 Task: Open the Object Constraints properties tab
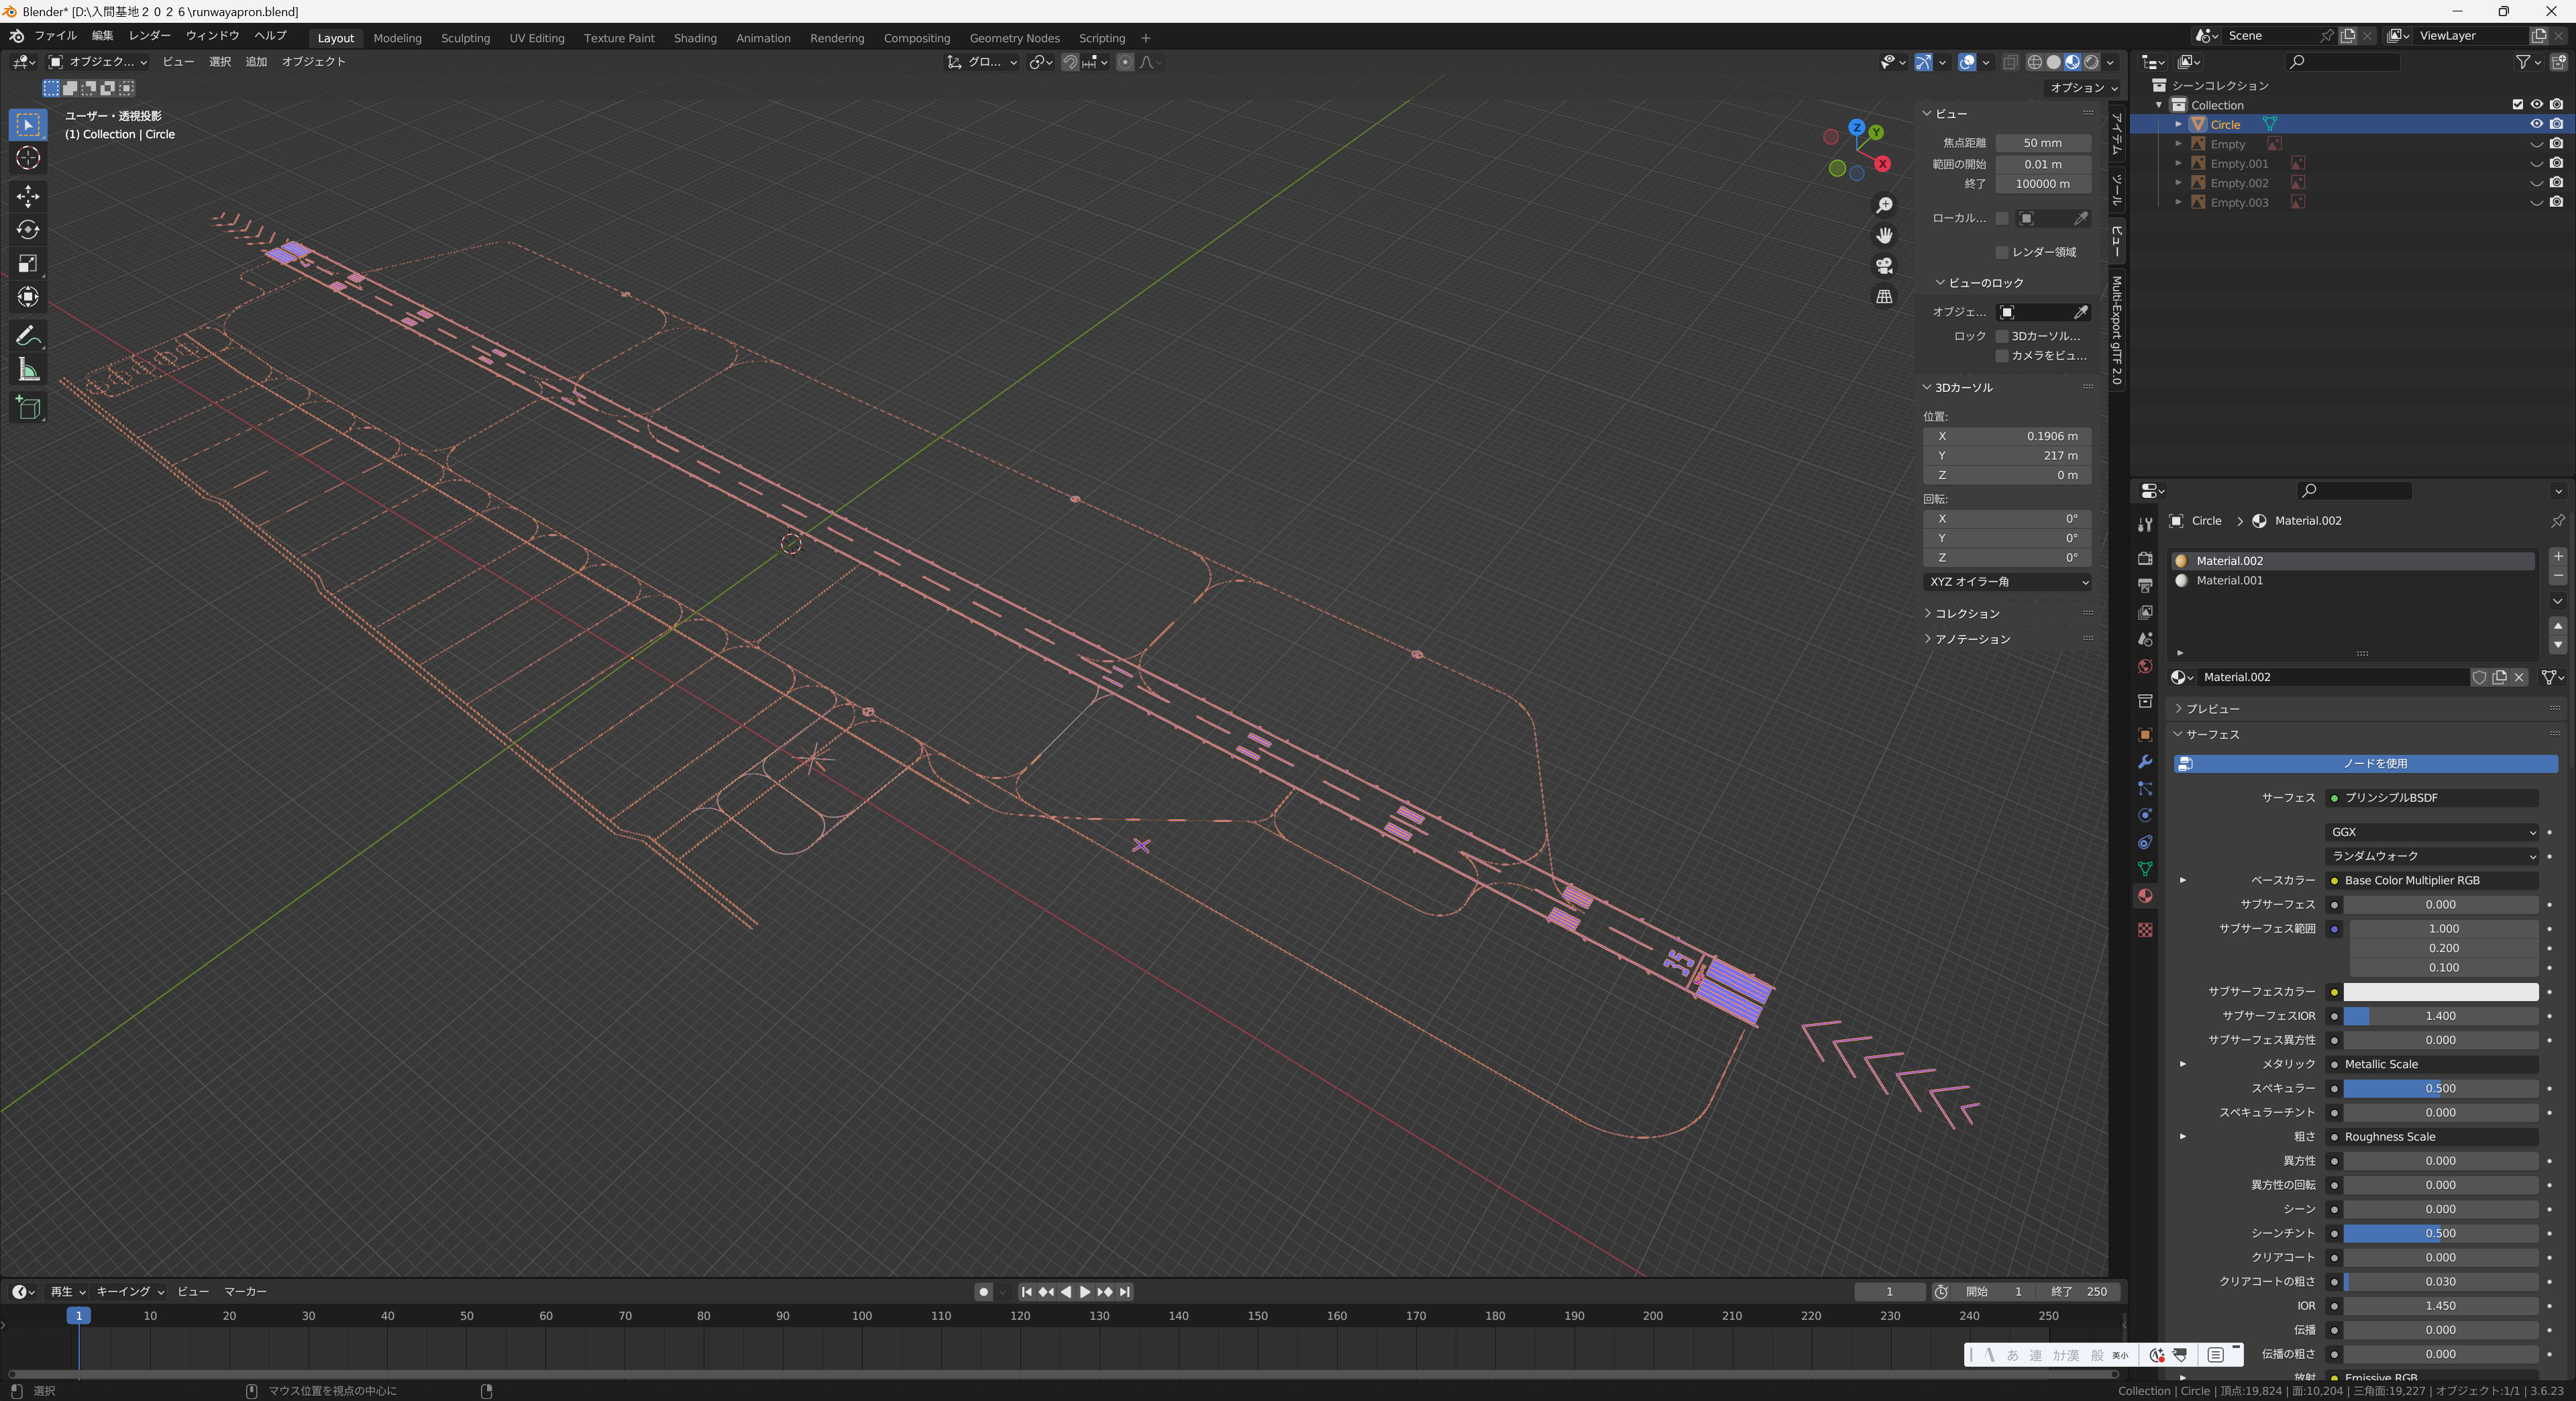point(2145,842)
